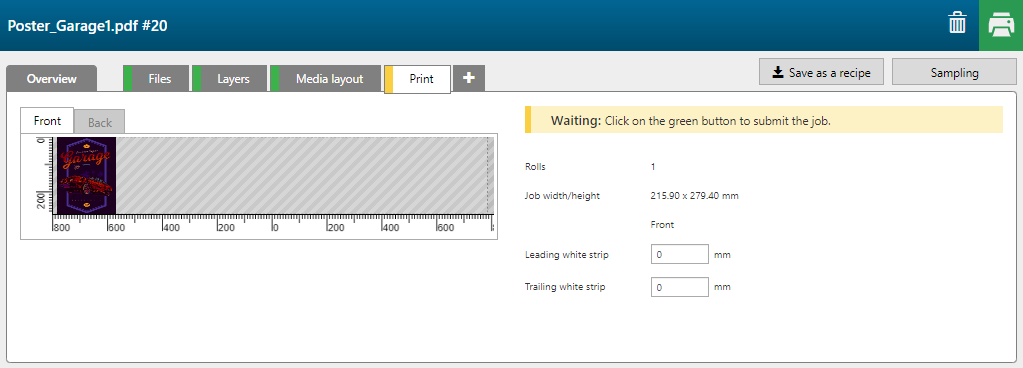Submit job with green printer icon
This screenshot has width=1023, height=368.
(1001, 25)
